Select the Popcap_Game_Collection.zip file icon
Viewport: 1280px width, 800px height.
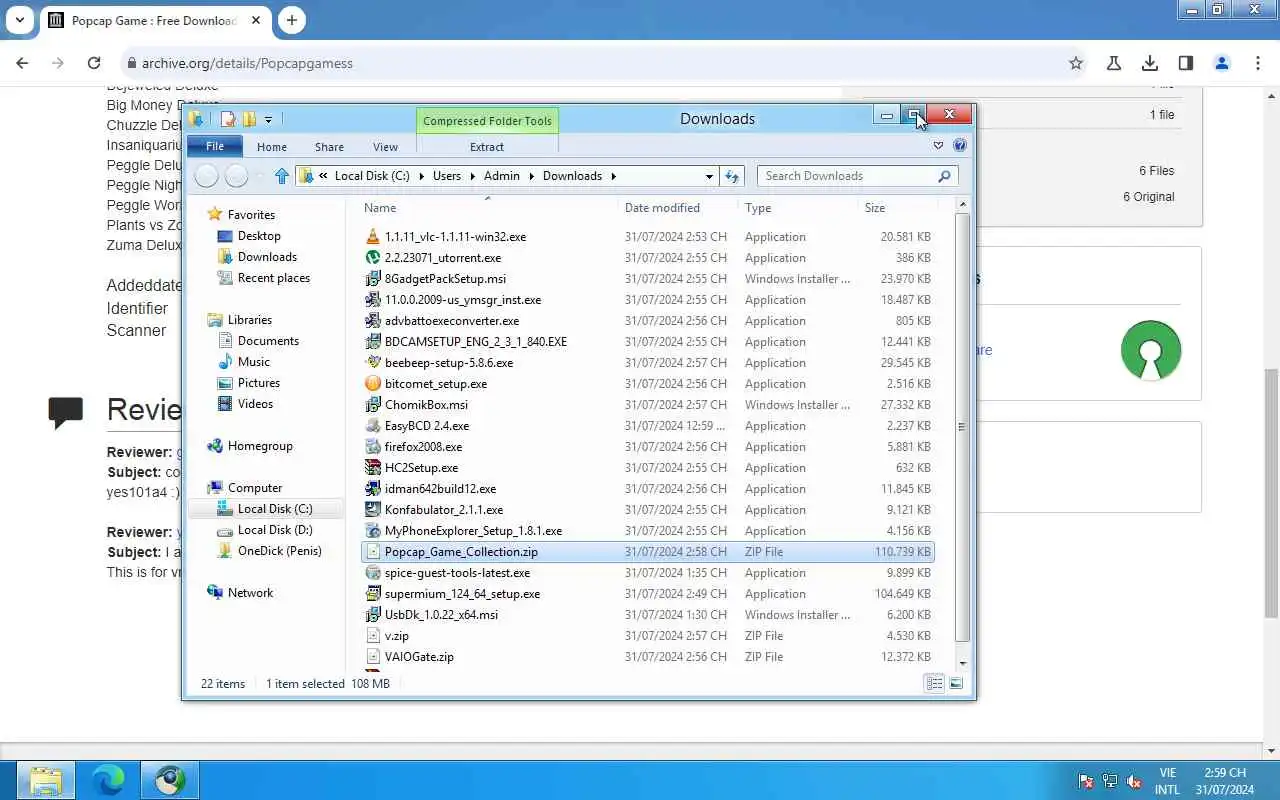point(373,552)
